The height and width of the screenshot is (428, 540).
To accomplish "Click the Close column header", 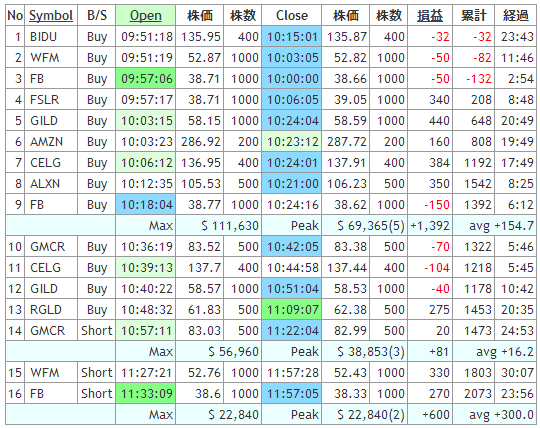I will (292, 15).
